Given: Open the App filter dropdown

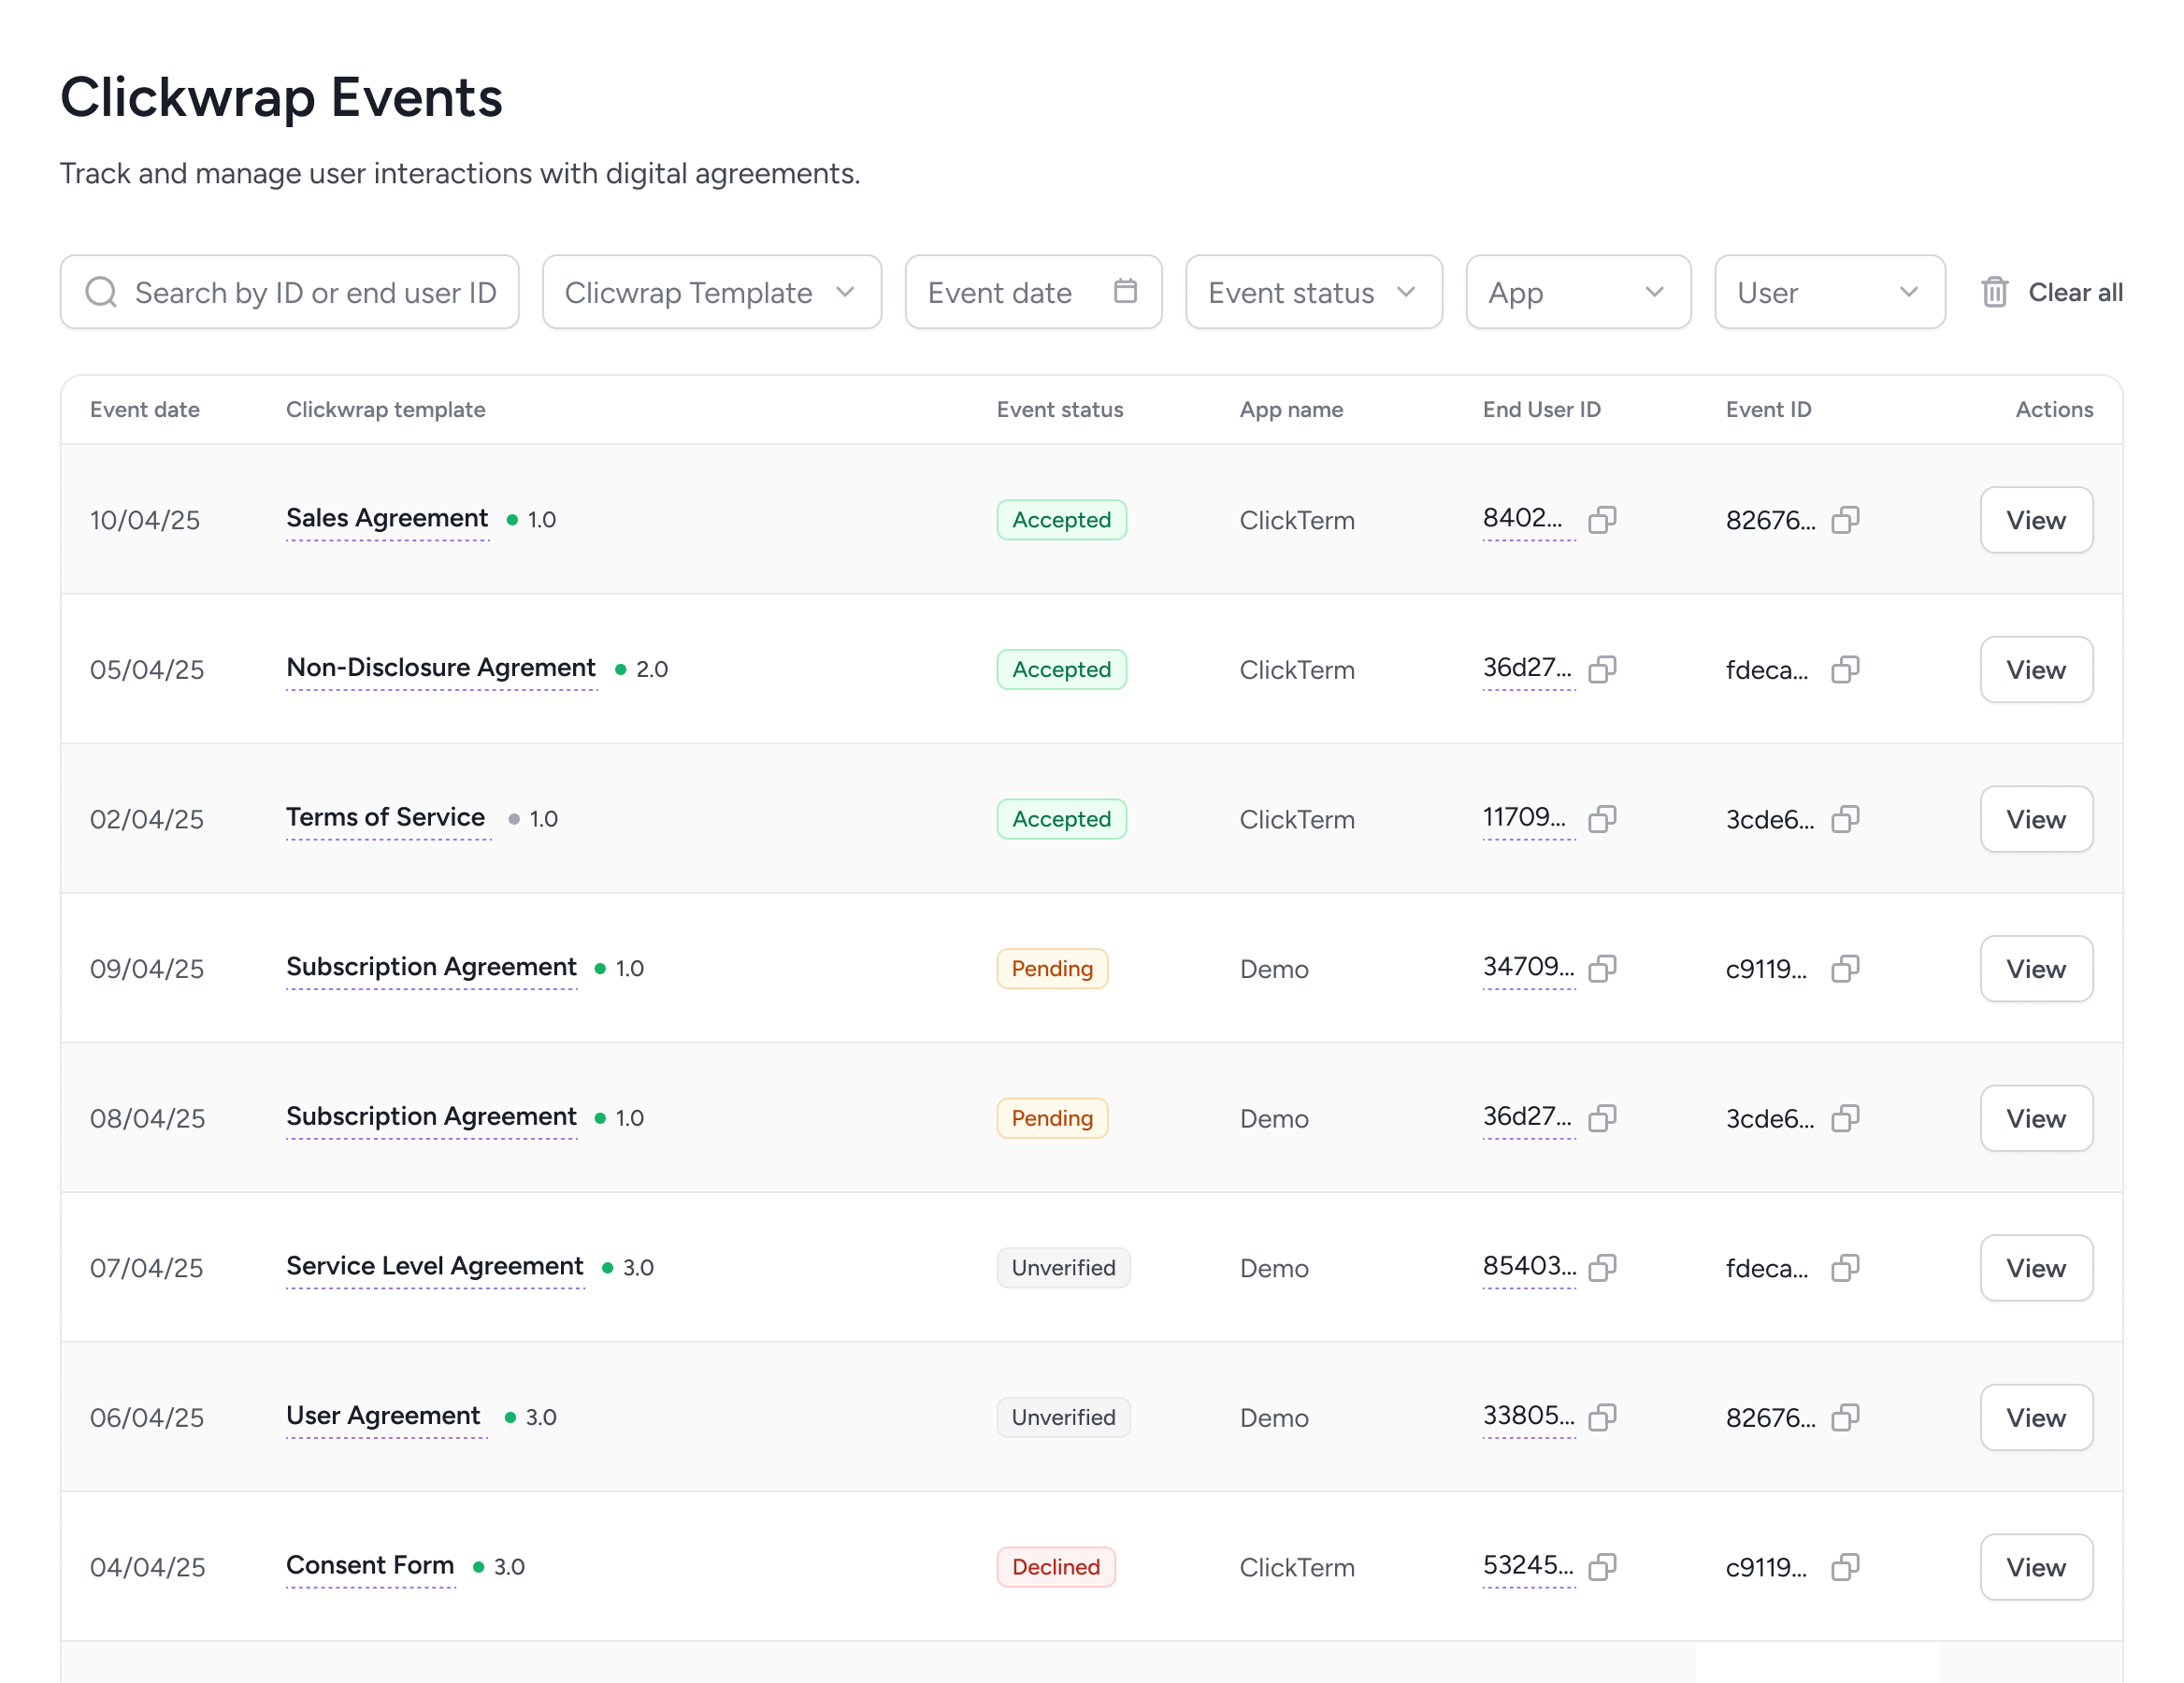Looking at the screenshot, I should tap(1578, 292).
